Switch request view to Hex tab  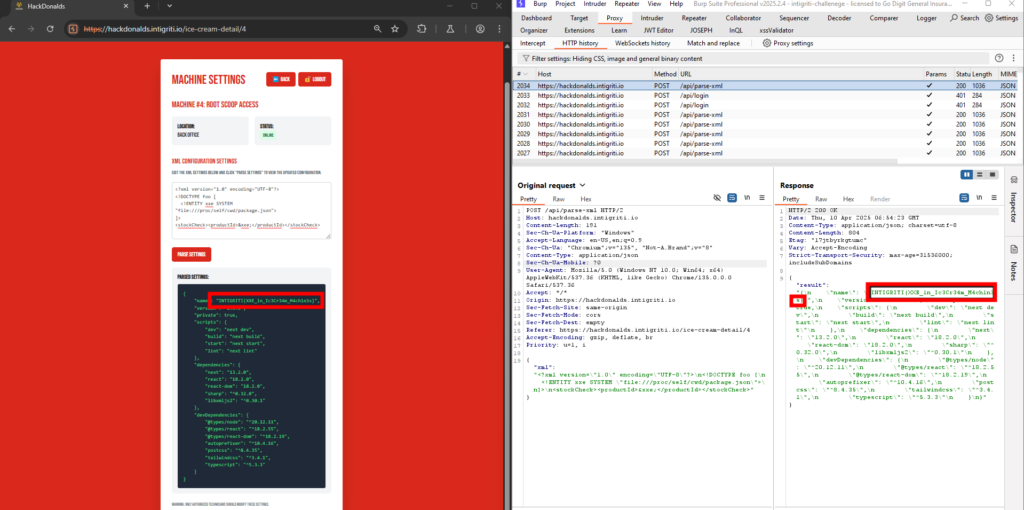point(586,199)
